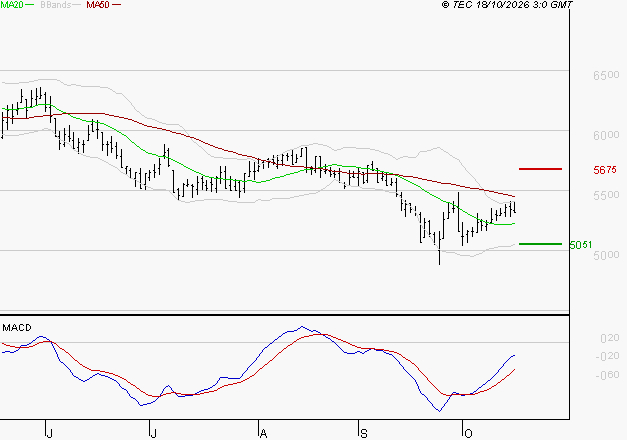
Task: Click the red resistance level line
Action: pos(540,169)
